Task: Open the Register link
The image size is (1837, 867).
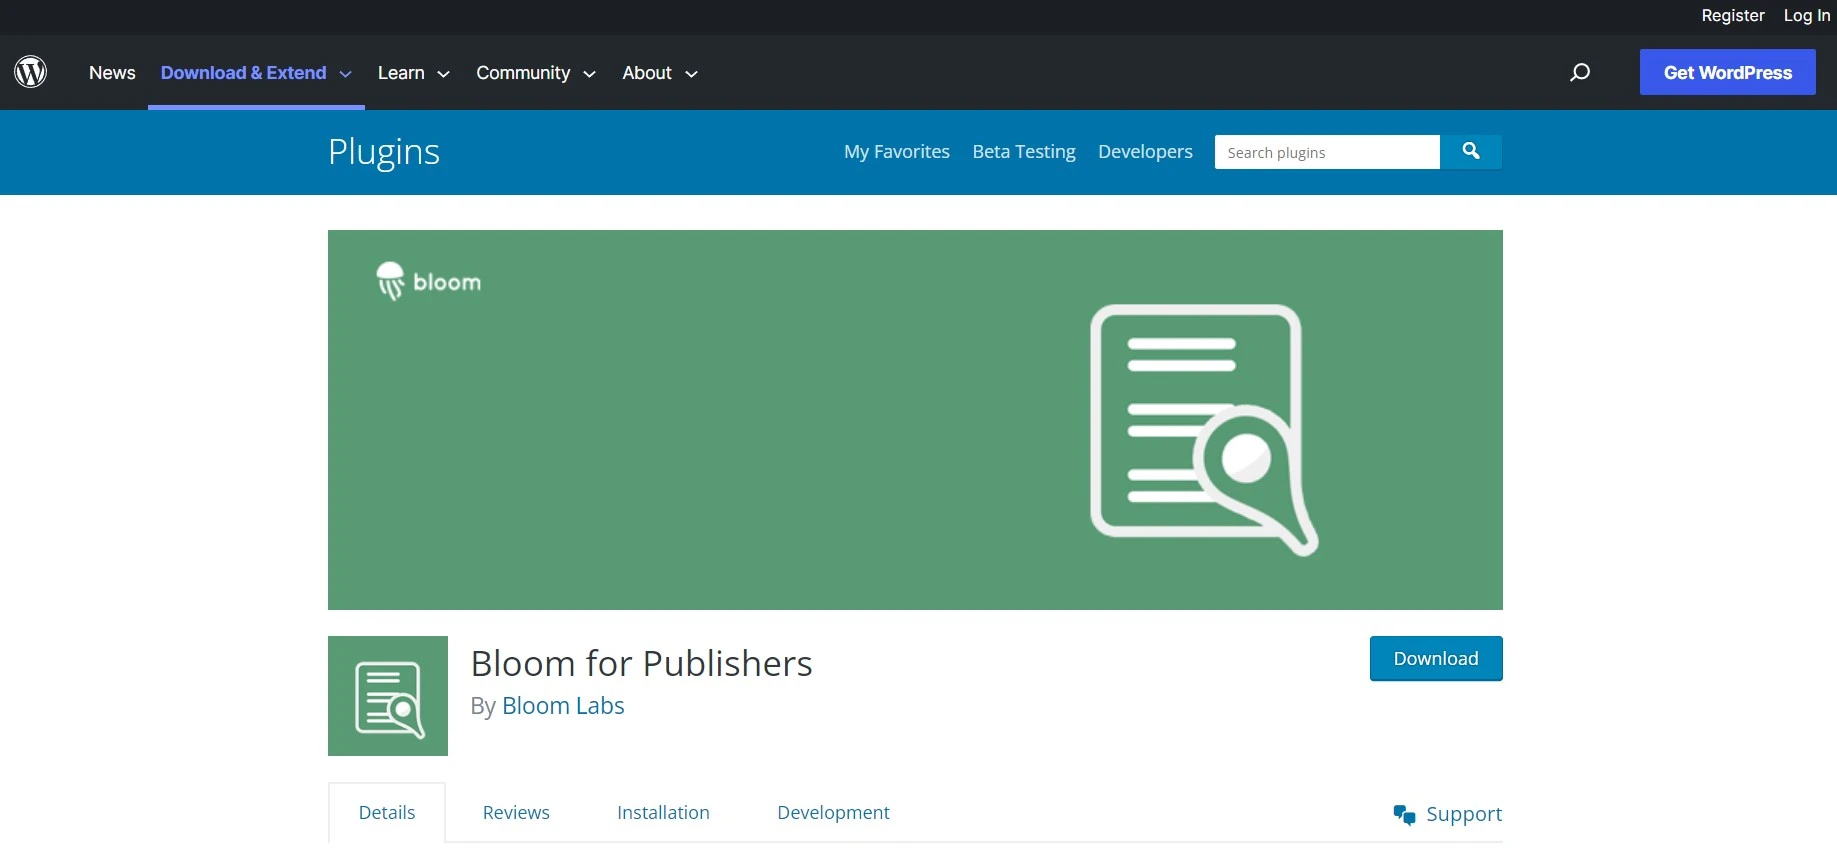Action: [x=1733, y=15]
